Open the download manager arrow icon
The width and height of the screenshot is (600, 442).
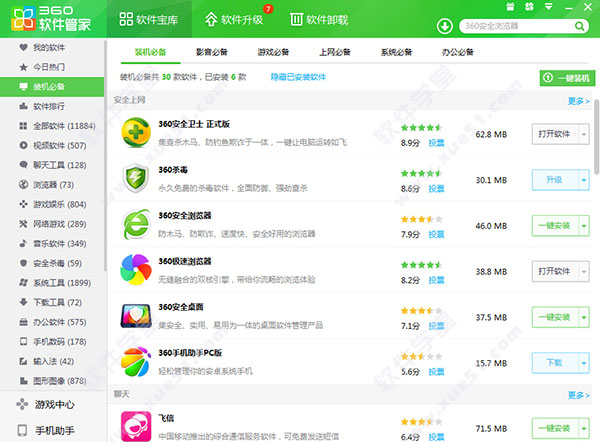[445, 26]
